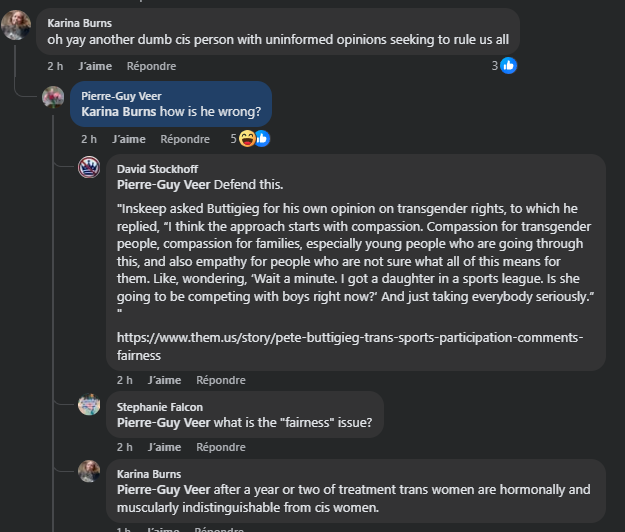Click Pierre-Guy Veer's profile picture
The width and height of the screenshot is (625, 532).
(x=53, y=98)
